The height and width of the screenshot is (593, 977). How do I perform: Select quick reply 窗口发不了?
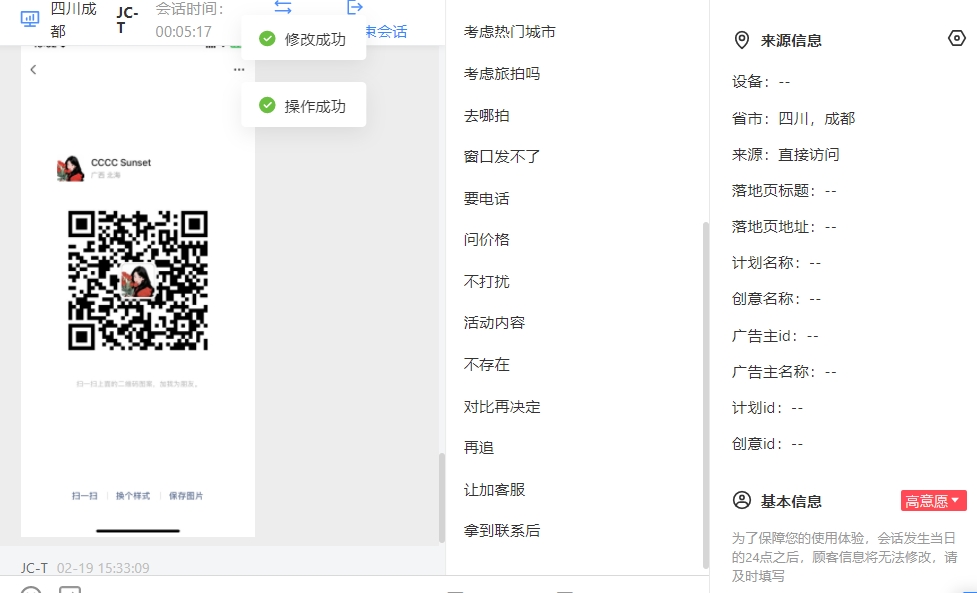pyautogui.click(x=502, y=156)
